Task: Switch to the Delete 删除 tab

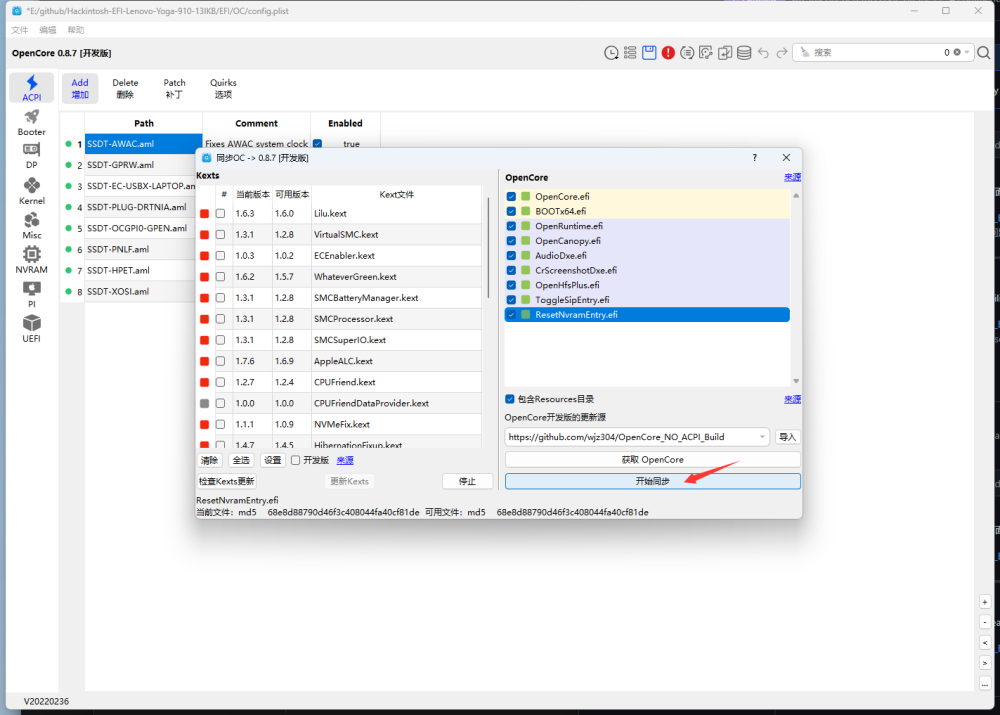Action: coord(125,88)
